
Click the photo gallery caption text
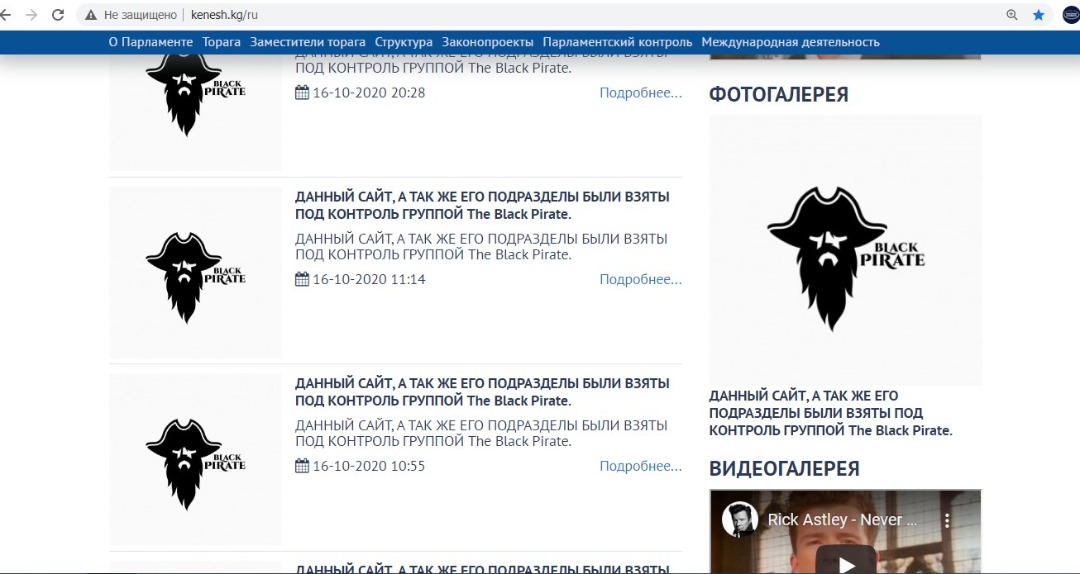pyautogui.click(x=831, y=413)
